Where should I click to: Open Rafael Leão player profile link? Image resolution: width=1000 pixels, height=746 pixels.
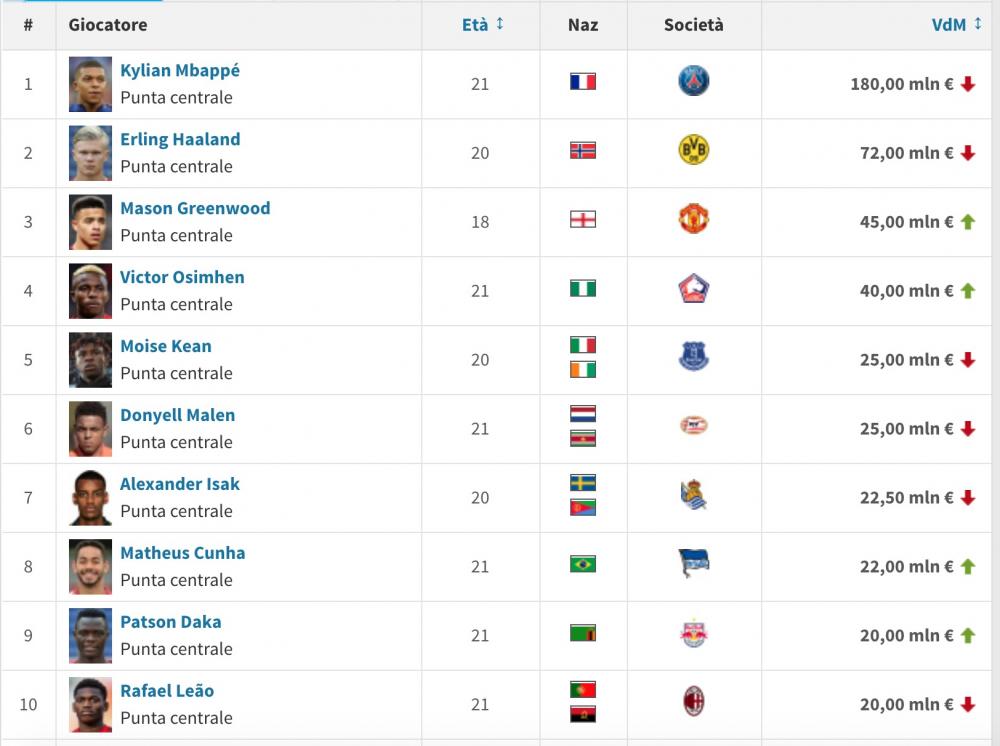167,691
